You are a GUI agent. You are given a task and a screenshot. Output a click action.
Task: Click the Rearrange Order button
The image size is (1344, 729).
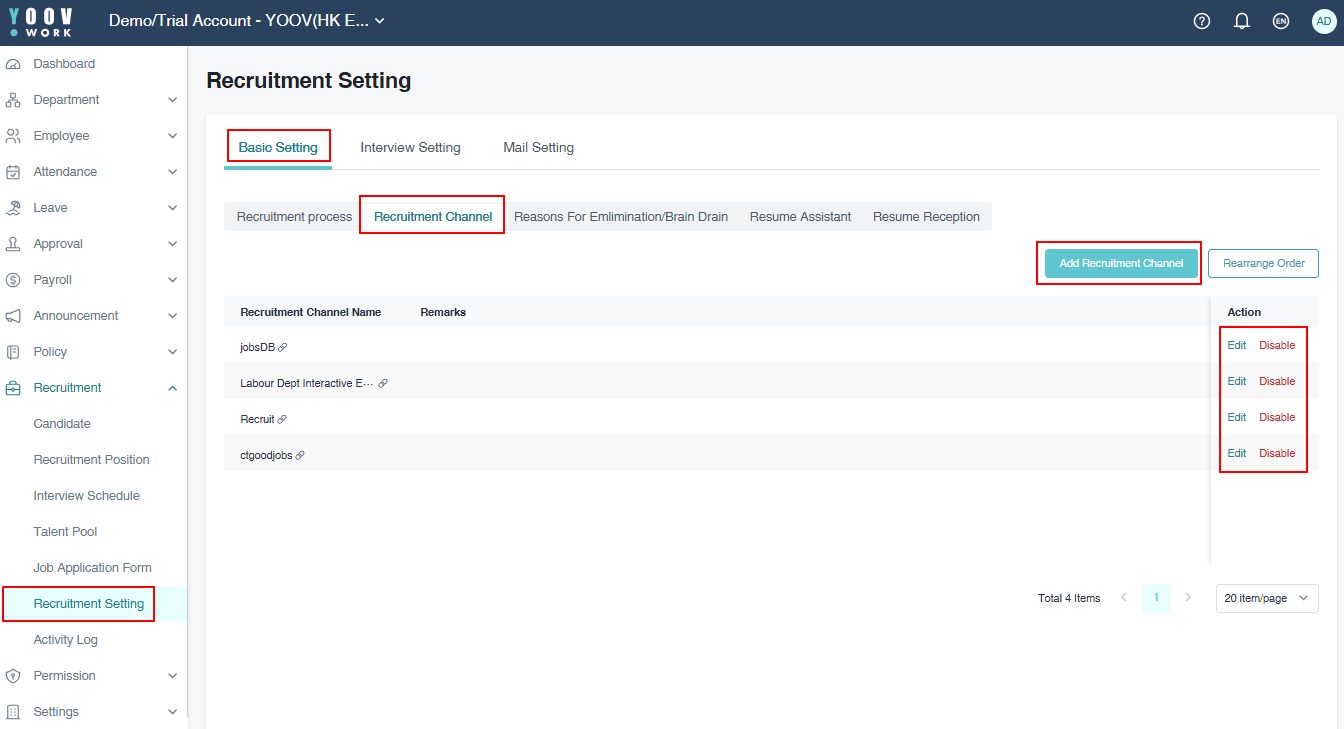1263,264
